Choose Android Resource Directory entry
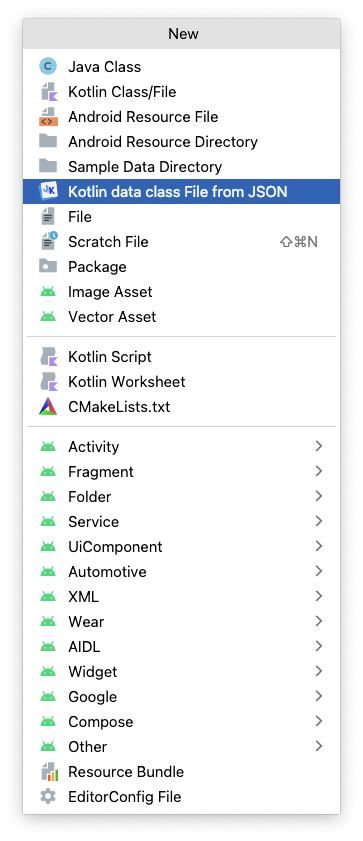The image size is (363, 841). (x=181, y=142)
